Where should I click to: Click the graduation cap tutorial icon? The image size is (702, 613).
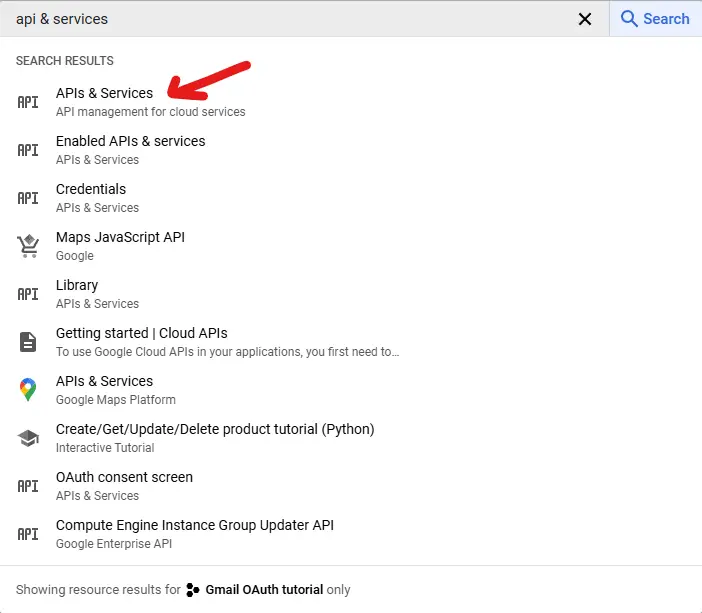[x=28, y=438]
